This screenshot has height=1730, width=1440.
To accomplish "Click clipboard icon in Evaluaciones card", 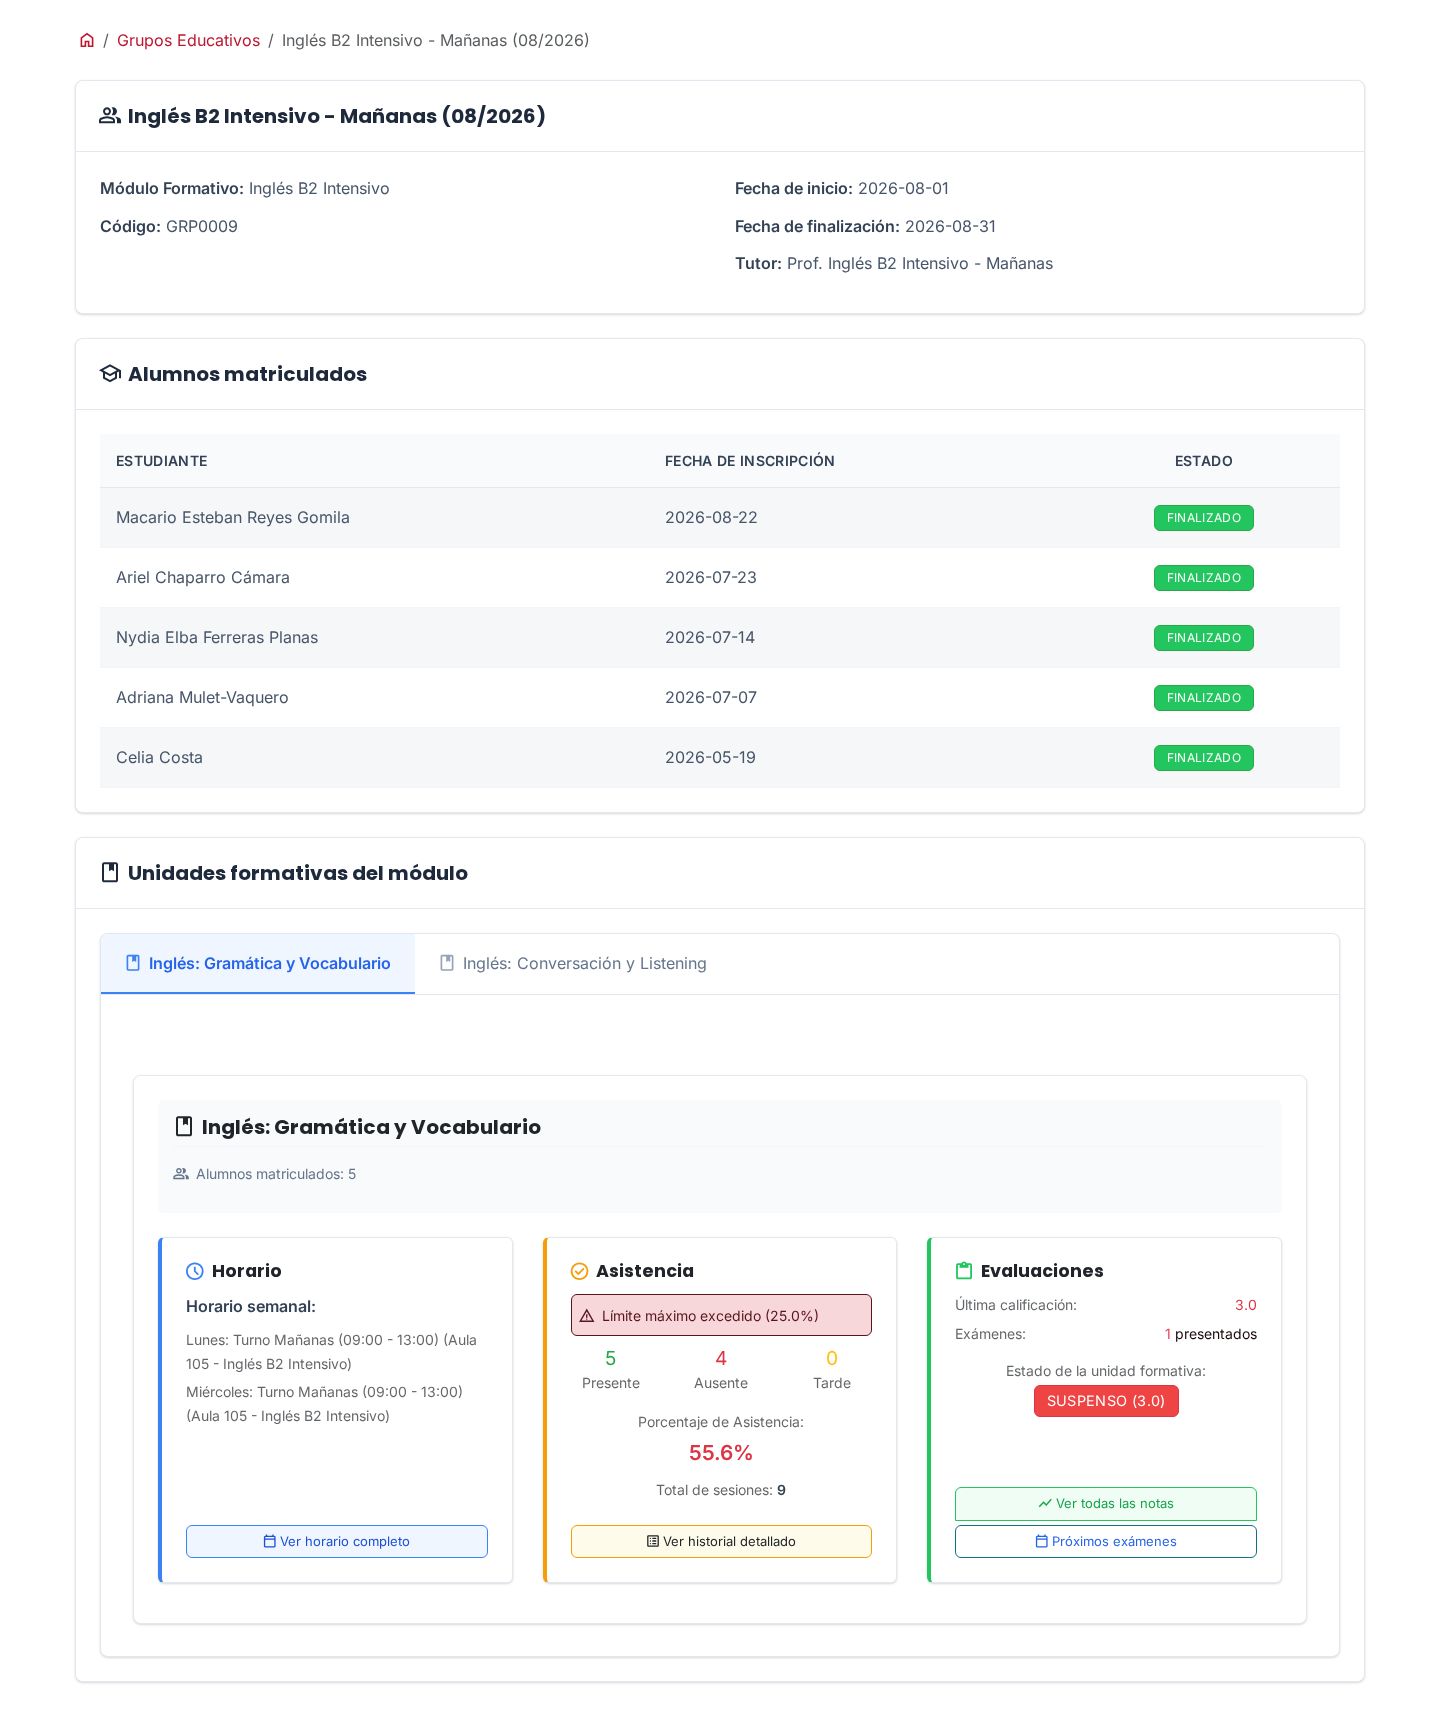I will (964, 1271).
